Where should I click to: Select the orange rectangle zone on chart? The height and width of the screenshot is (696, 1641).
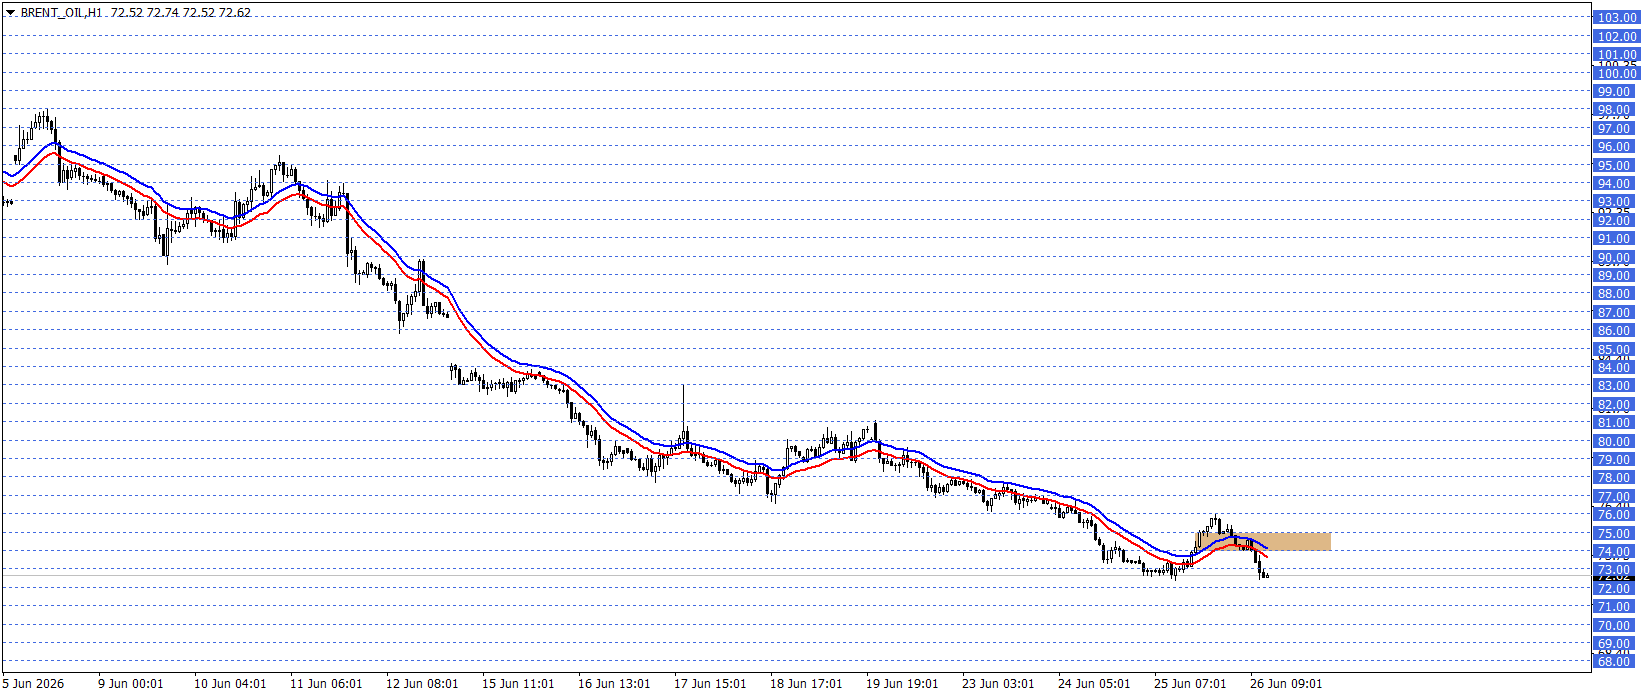click(1265, 541)
